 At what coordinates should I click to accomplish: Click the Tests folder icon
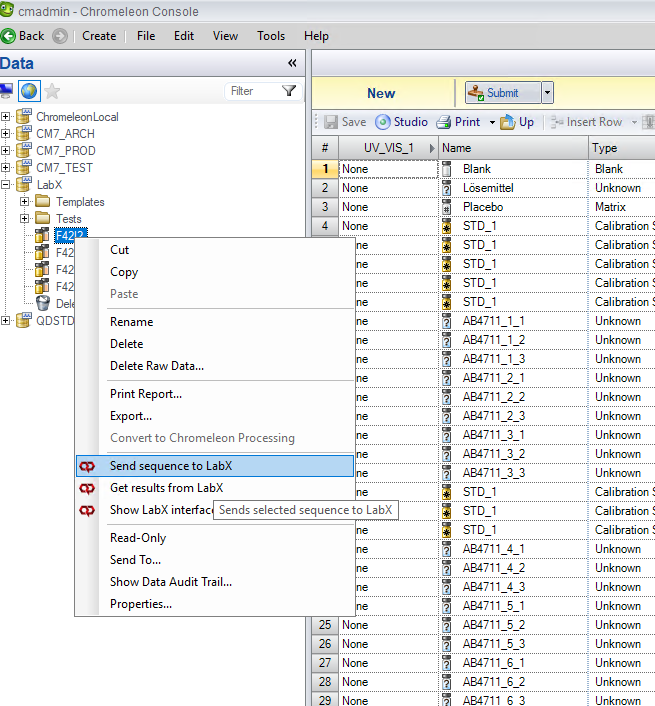pos(43,218)
